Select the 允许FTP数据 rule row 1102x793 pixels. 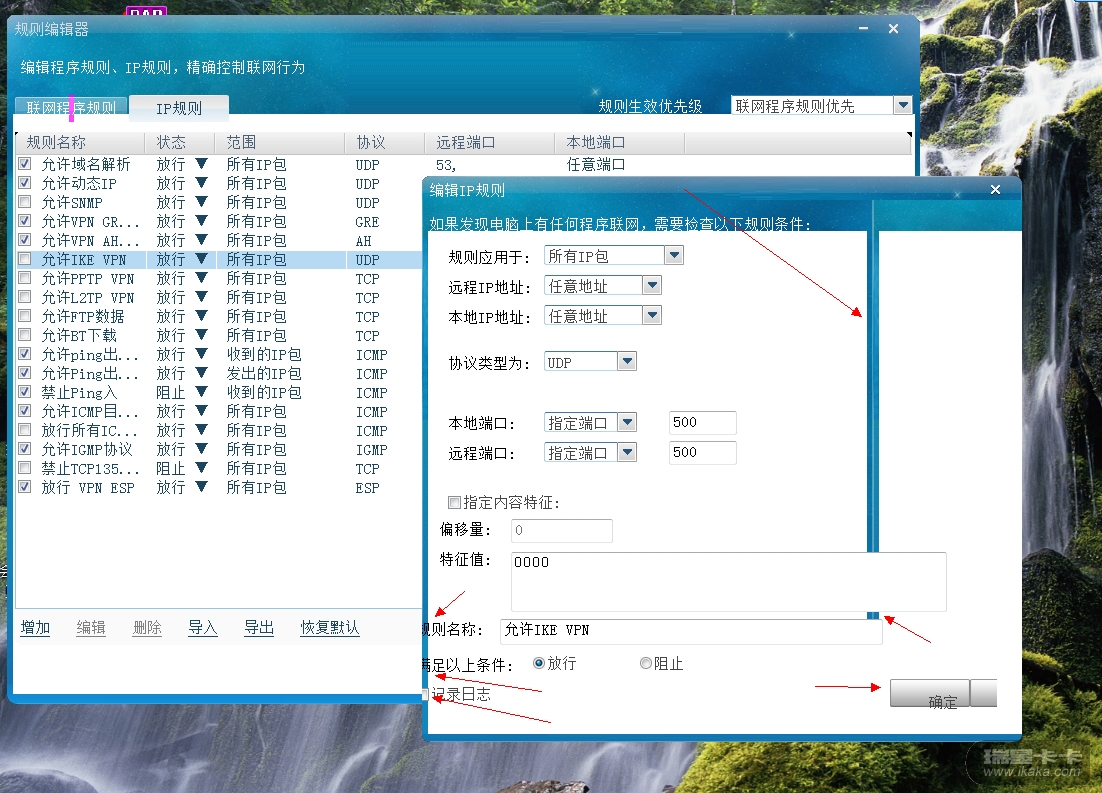click(x=218, y=316)
